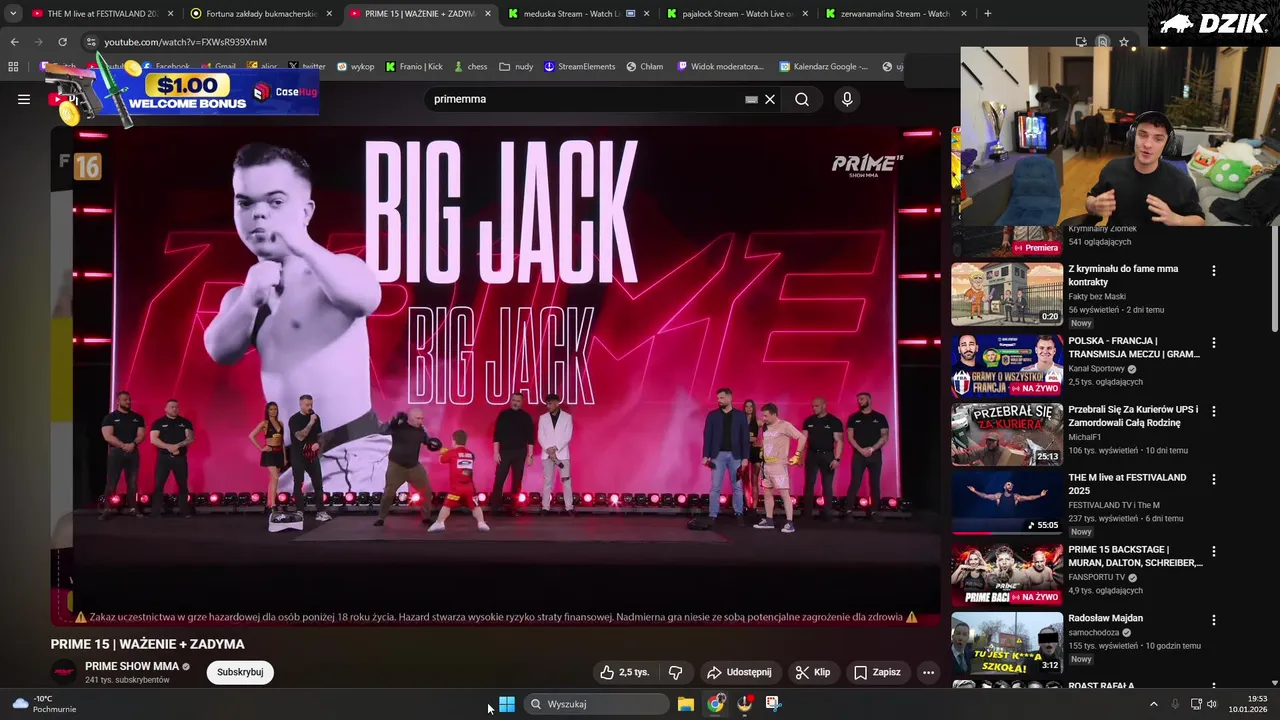Open the tab search dropdown arrow
The image size is (1280, 720).
coord(13,14)
